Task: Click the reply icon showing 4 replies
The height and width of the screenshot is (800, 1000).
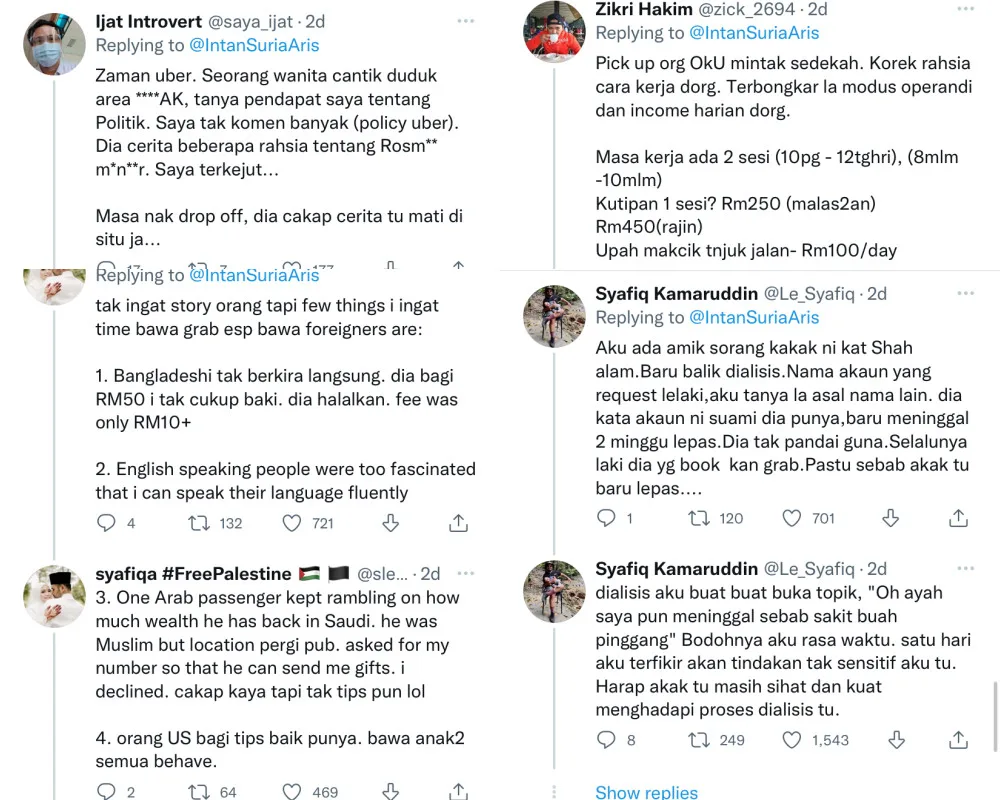Action: click(107, 522)
